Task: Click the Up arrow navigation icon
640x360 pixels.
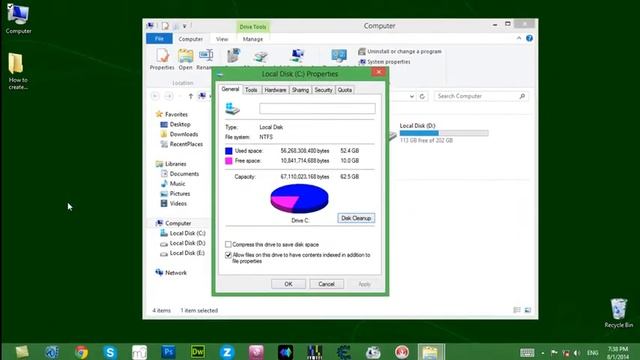Action: pyautogui.click(x=191, y=96)
